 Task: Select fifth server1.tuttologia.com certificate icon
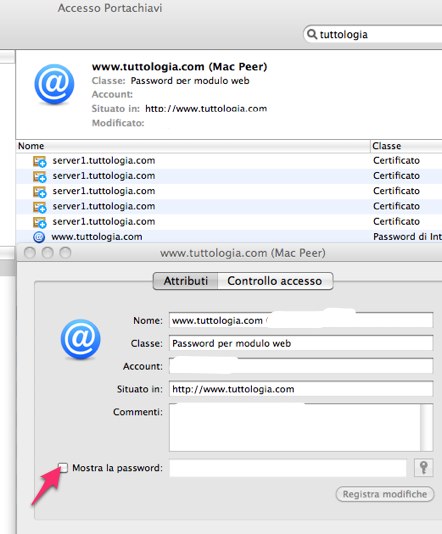[x=40, y=222]
